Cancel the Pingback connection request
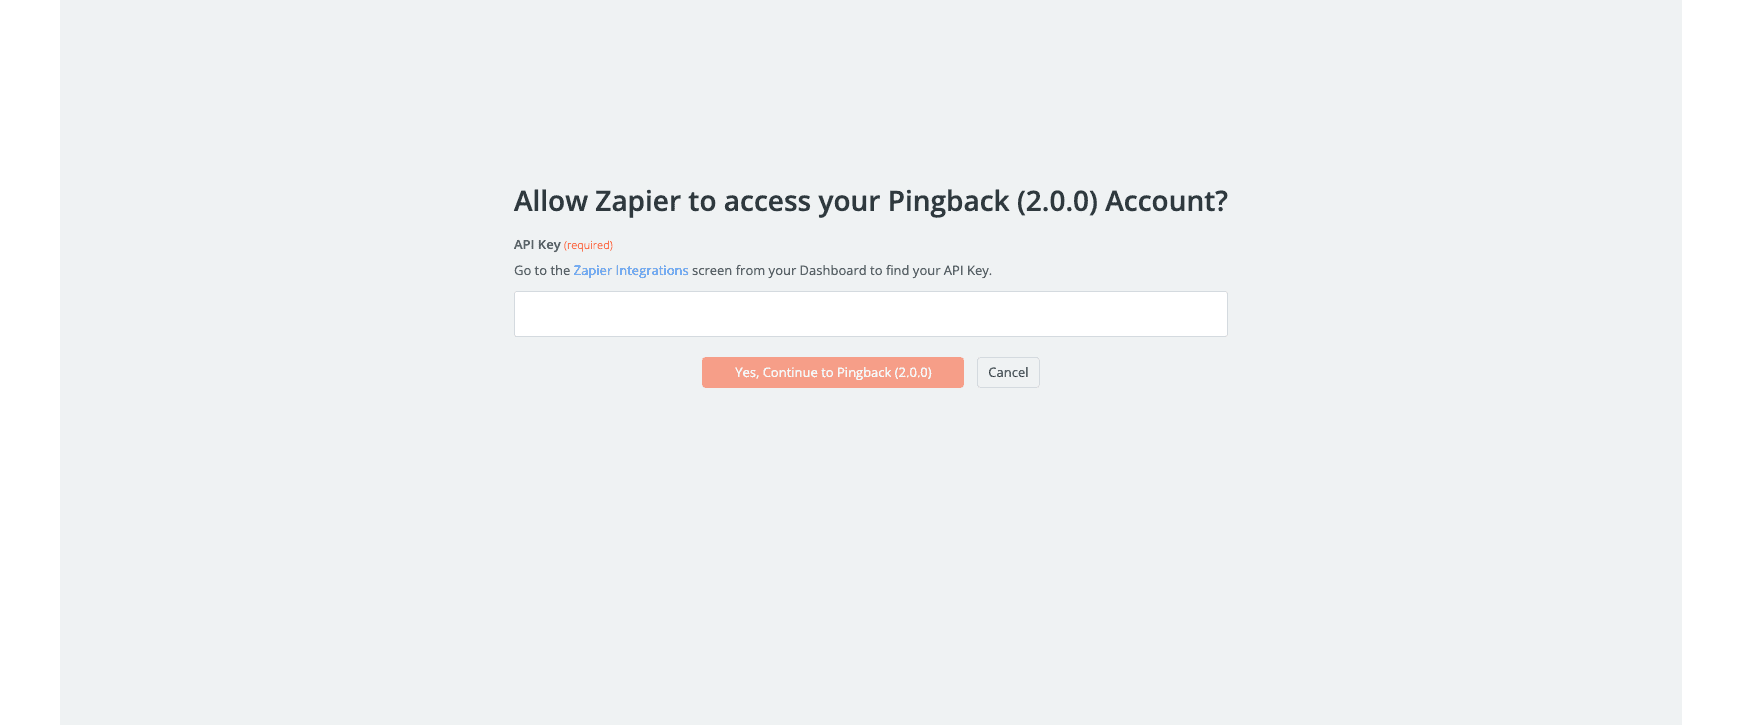The image size is (1739, 725). point(1007,372)
